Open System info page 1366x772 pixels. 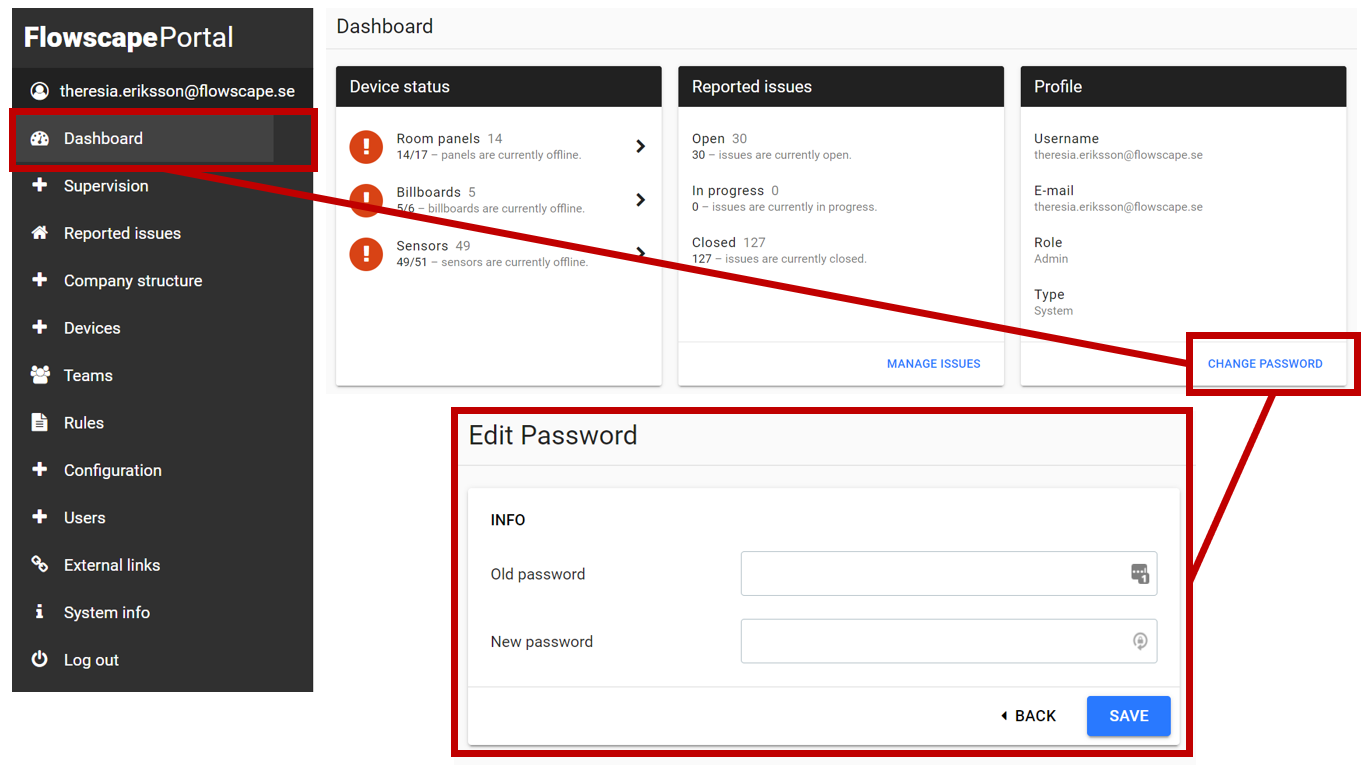(162, 613)
